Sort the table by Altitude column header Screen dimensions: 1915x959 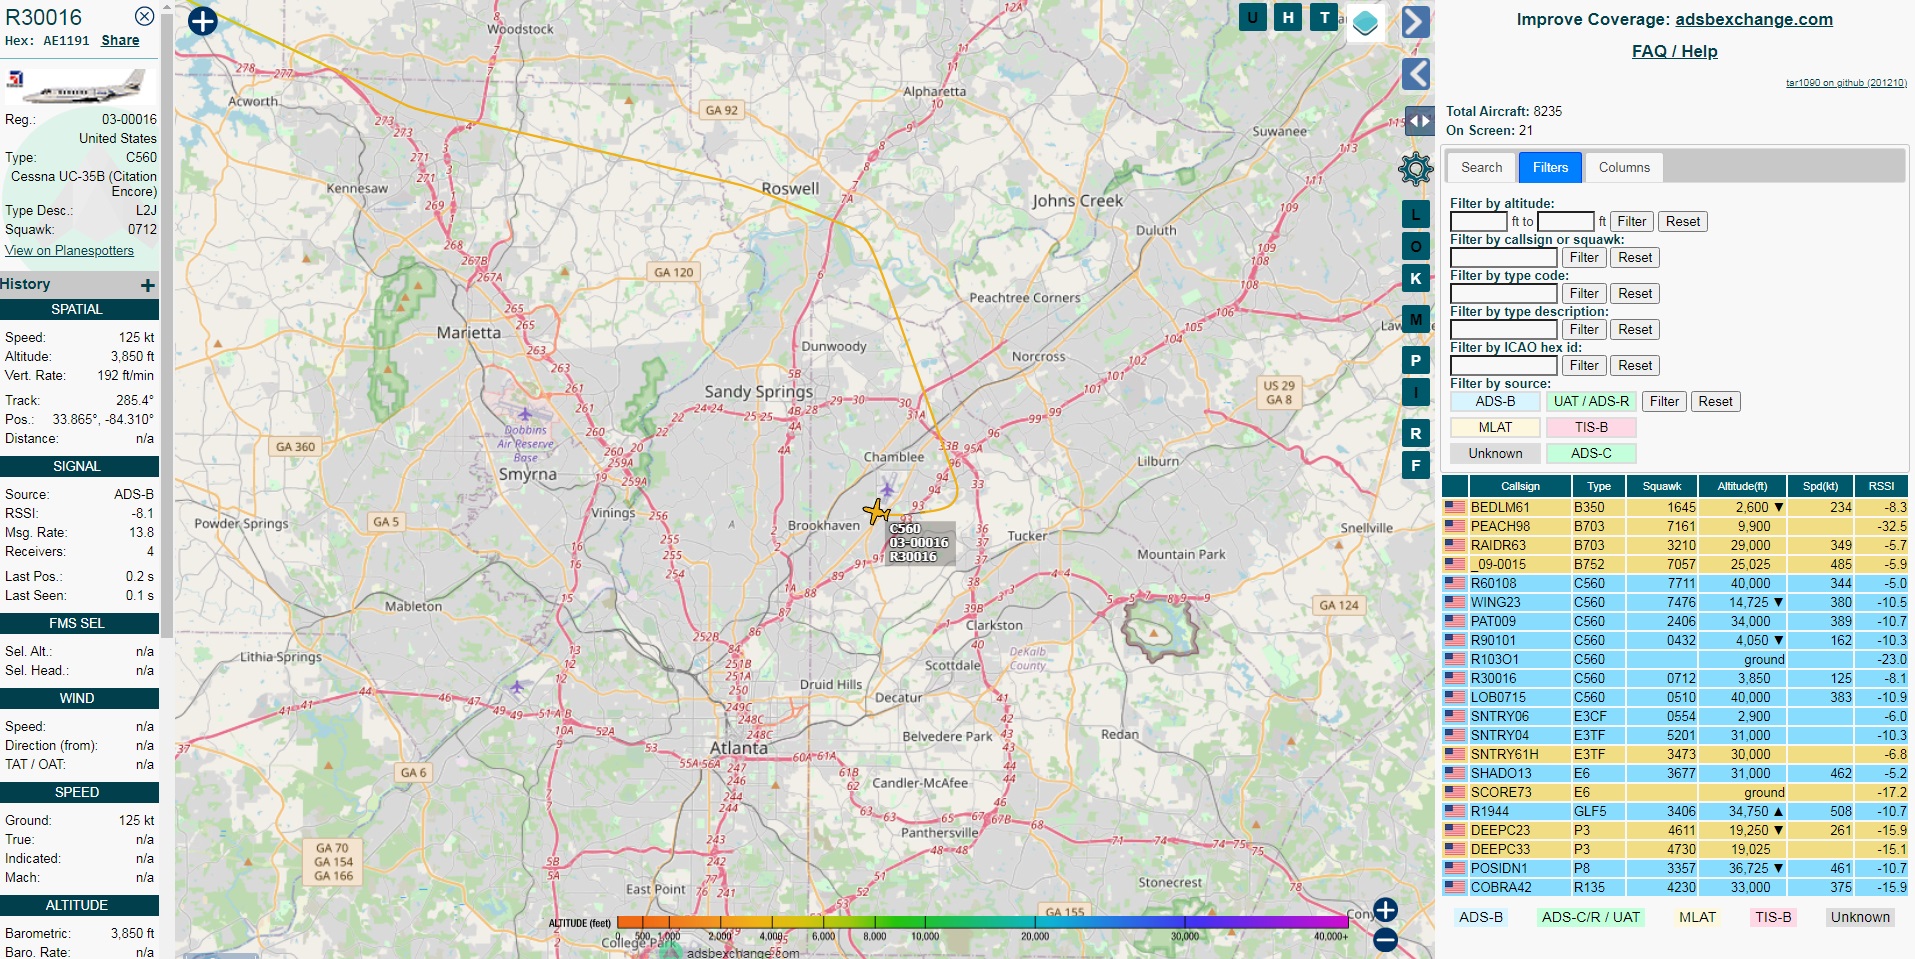point(1742,487)
